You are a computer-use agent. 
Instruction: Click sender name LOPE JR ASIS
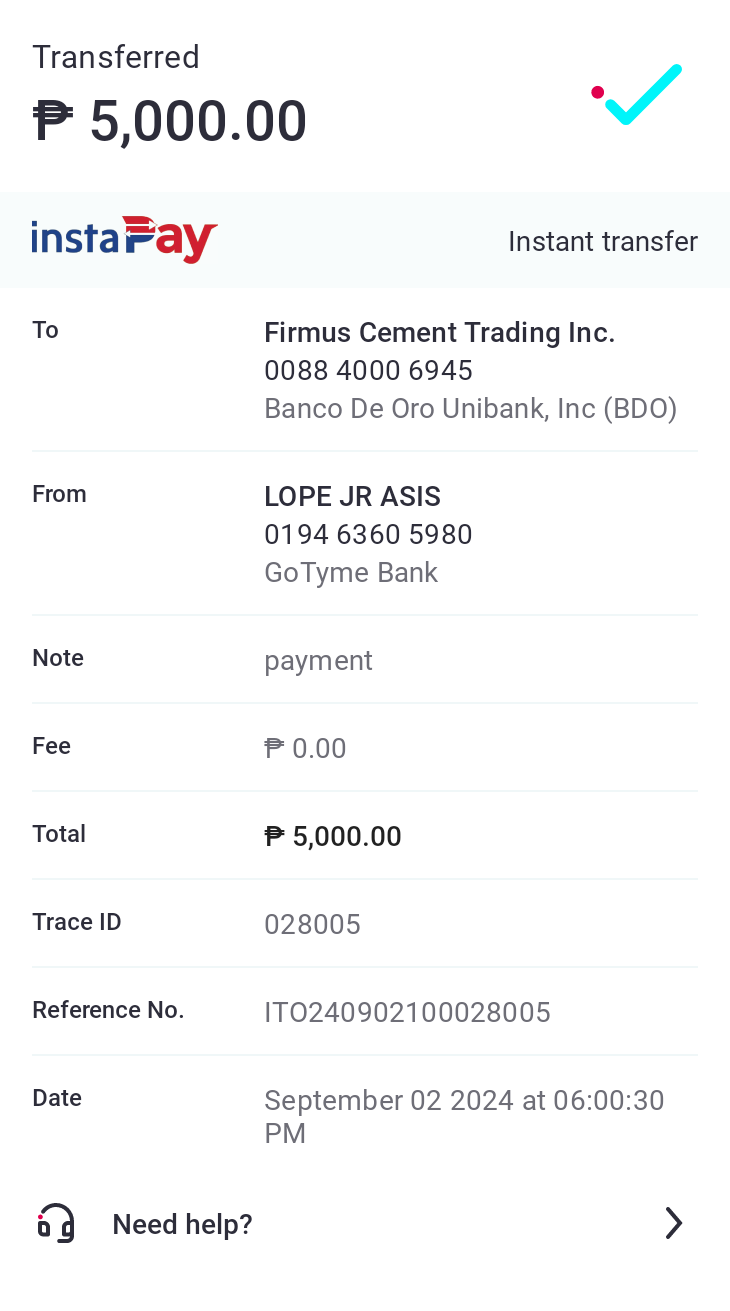click(352, 497)
